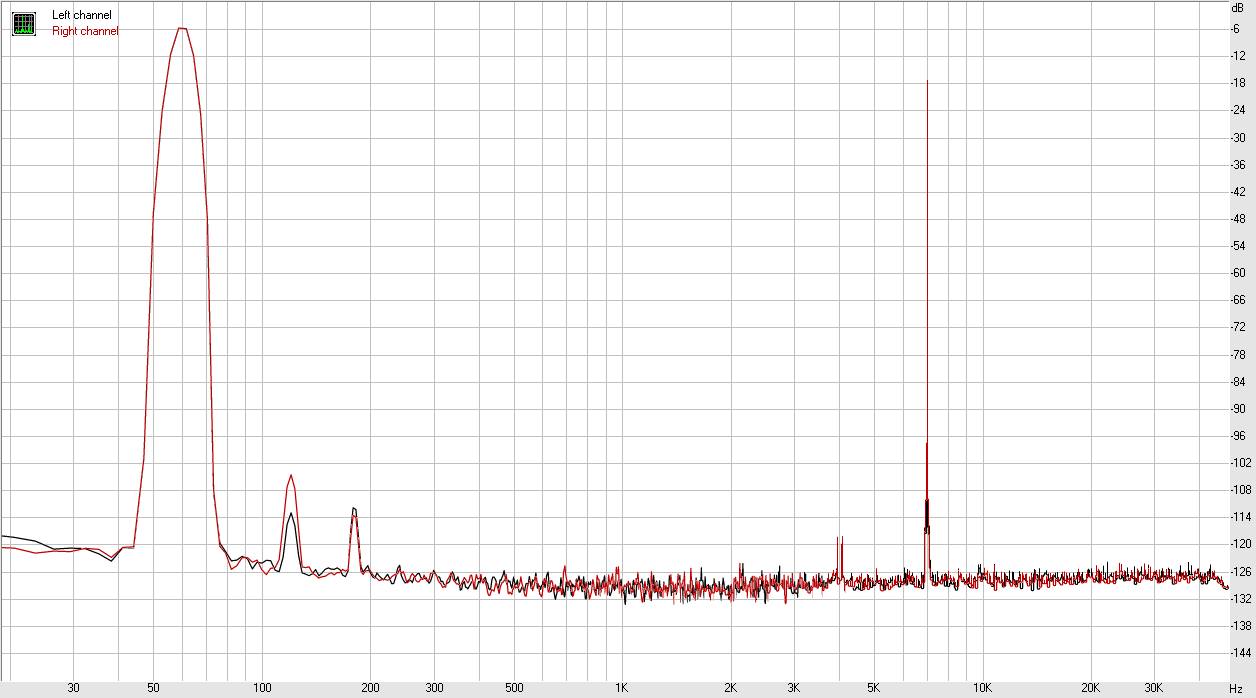Click the "300" frequency axis label
This screenshot has width=1256, height=698.
[434, 688]
